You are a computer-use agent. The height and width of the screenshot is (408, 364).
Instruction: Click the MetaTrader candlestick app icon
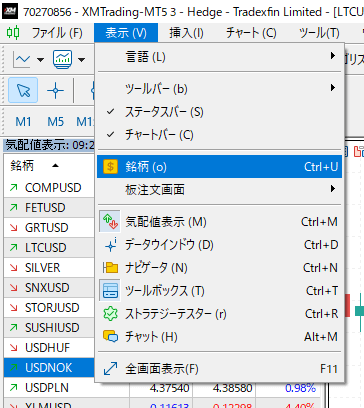tap(13, 33)
